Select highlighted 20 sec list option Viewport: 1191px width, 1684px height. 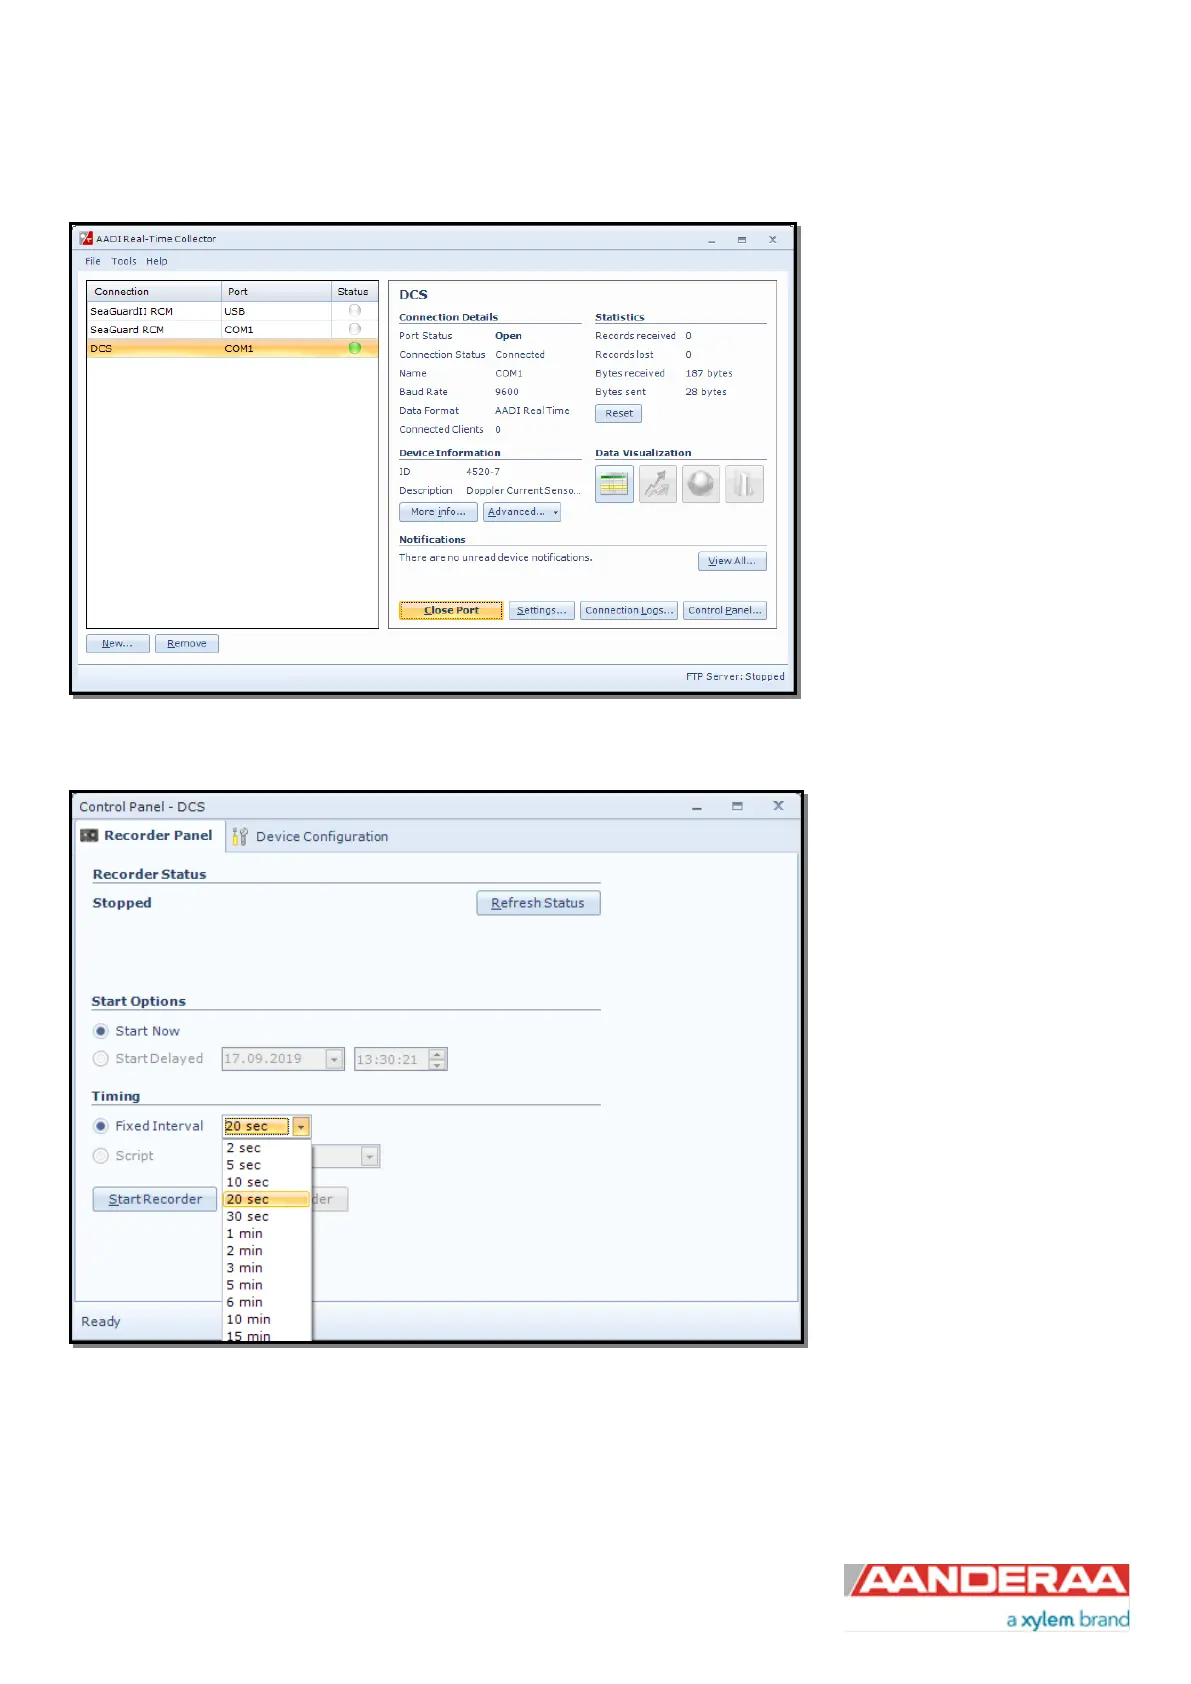[x=267, y=1199]
